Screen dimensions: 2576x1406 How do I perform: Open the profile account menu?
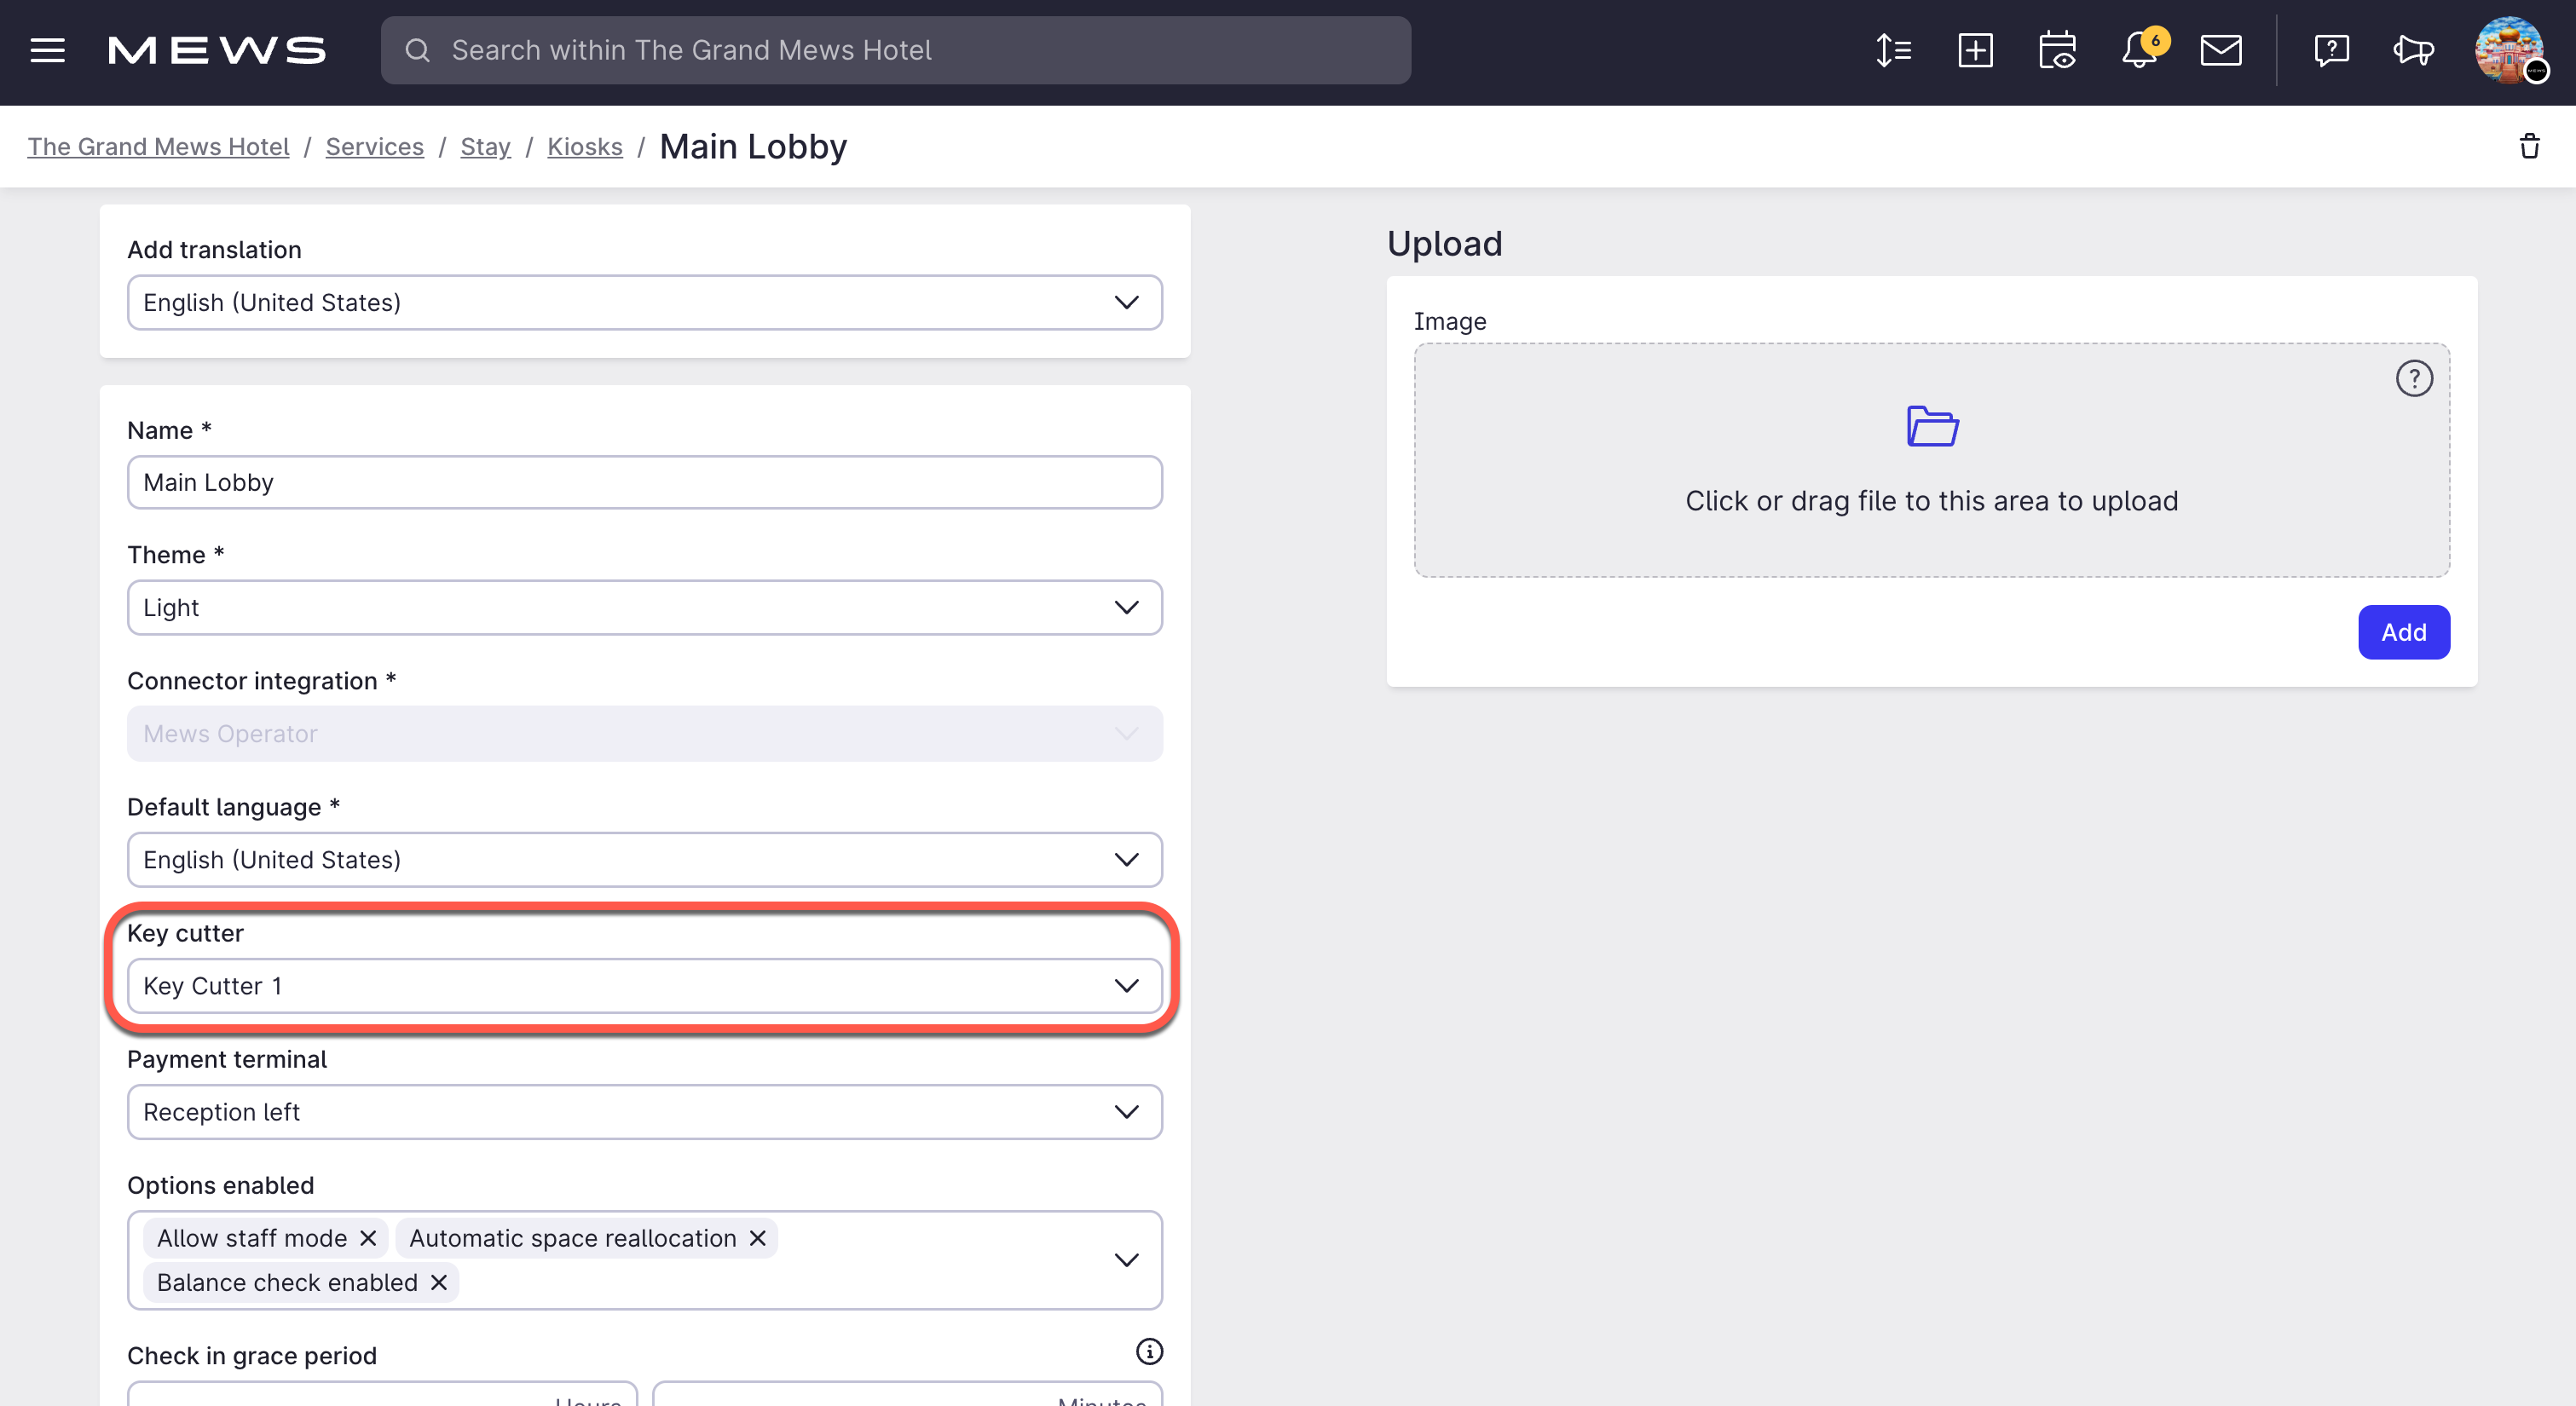pos(2512,50)
